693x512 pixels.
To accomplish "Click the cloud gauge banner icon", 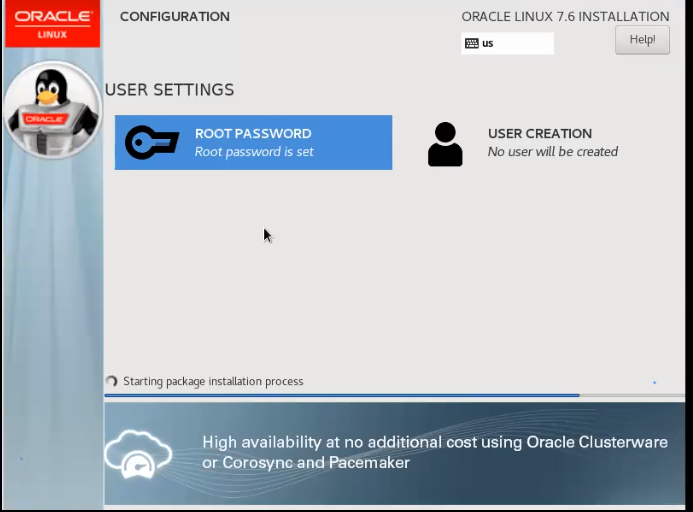I will 138,454.
